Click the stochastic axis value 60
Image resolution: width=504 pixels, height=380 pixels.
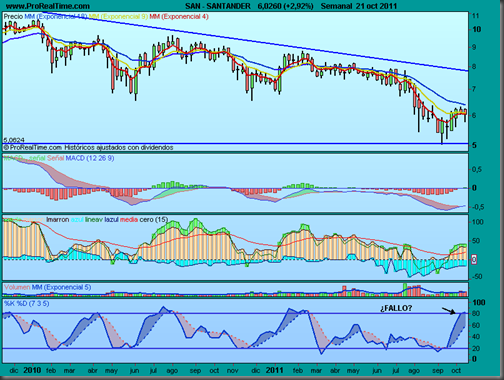[x=476, y=325]
